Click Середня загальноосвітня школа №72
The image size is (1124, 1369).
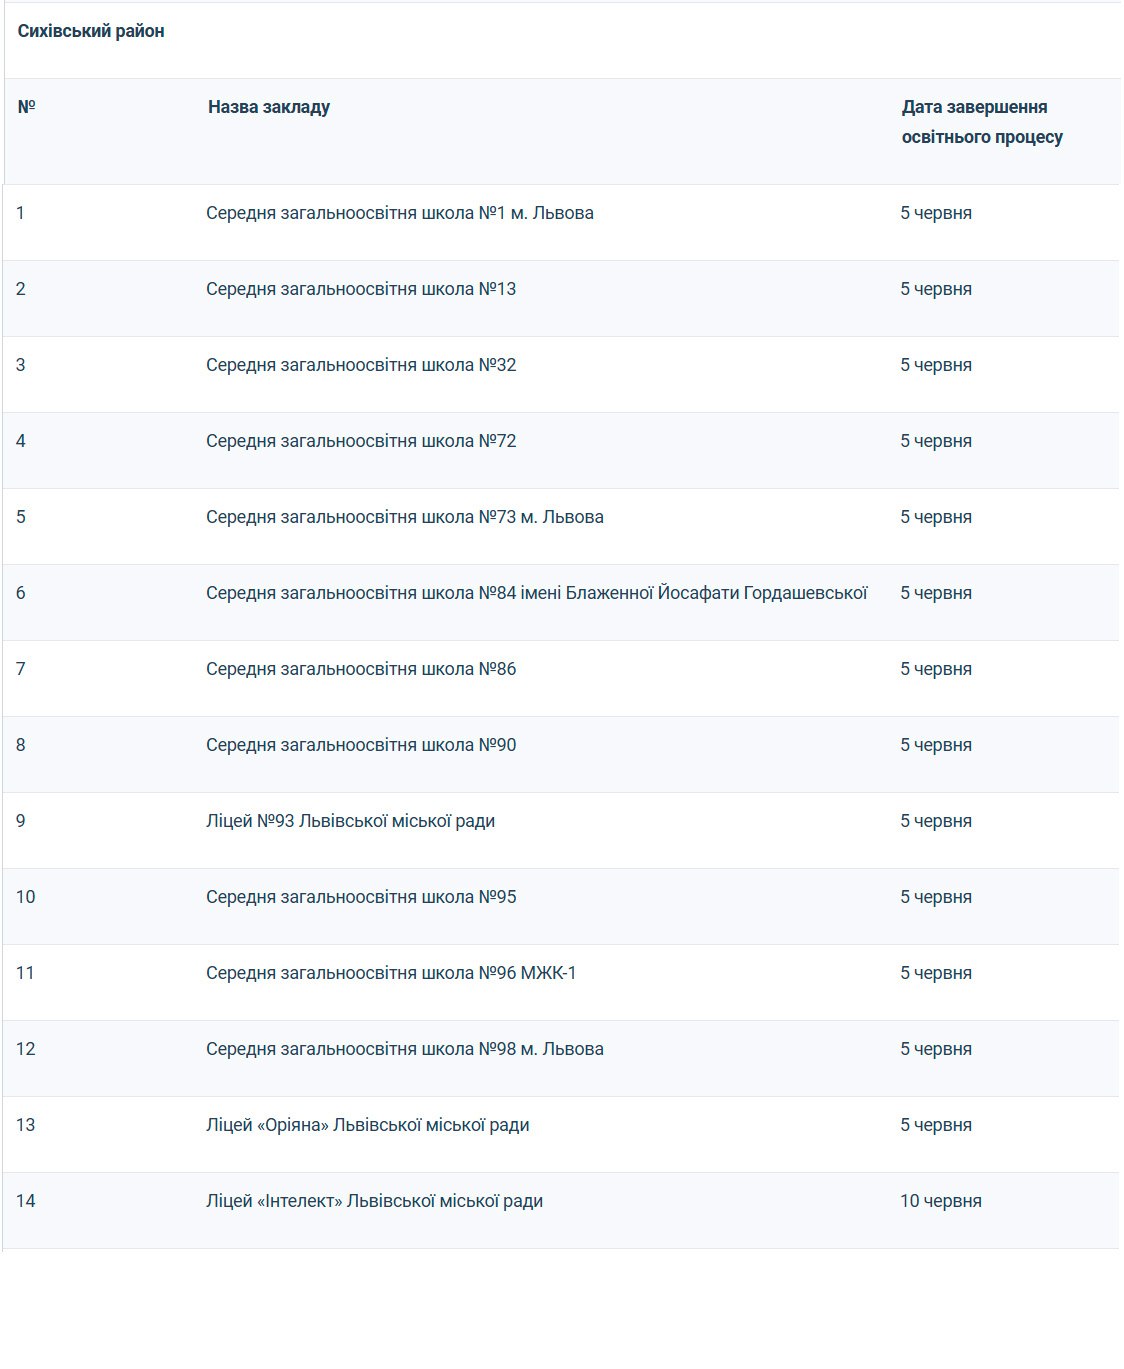361,441
